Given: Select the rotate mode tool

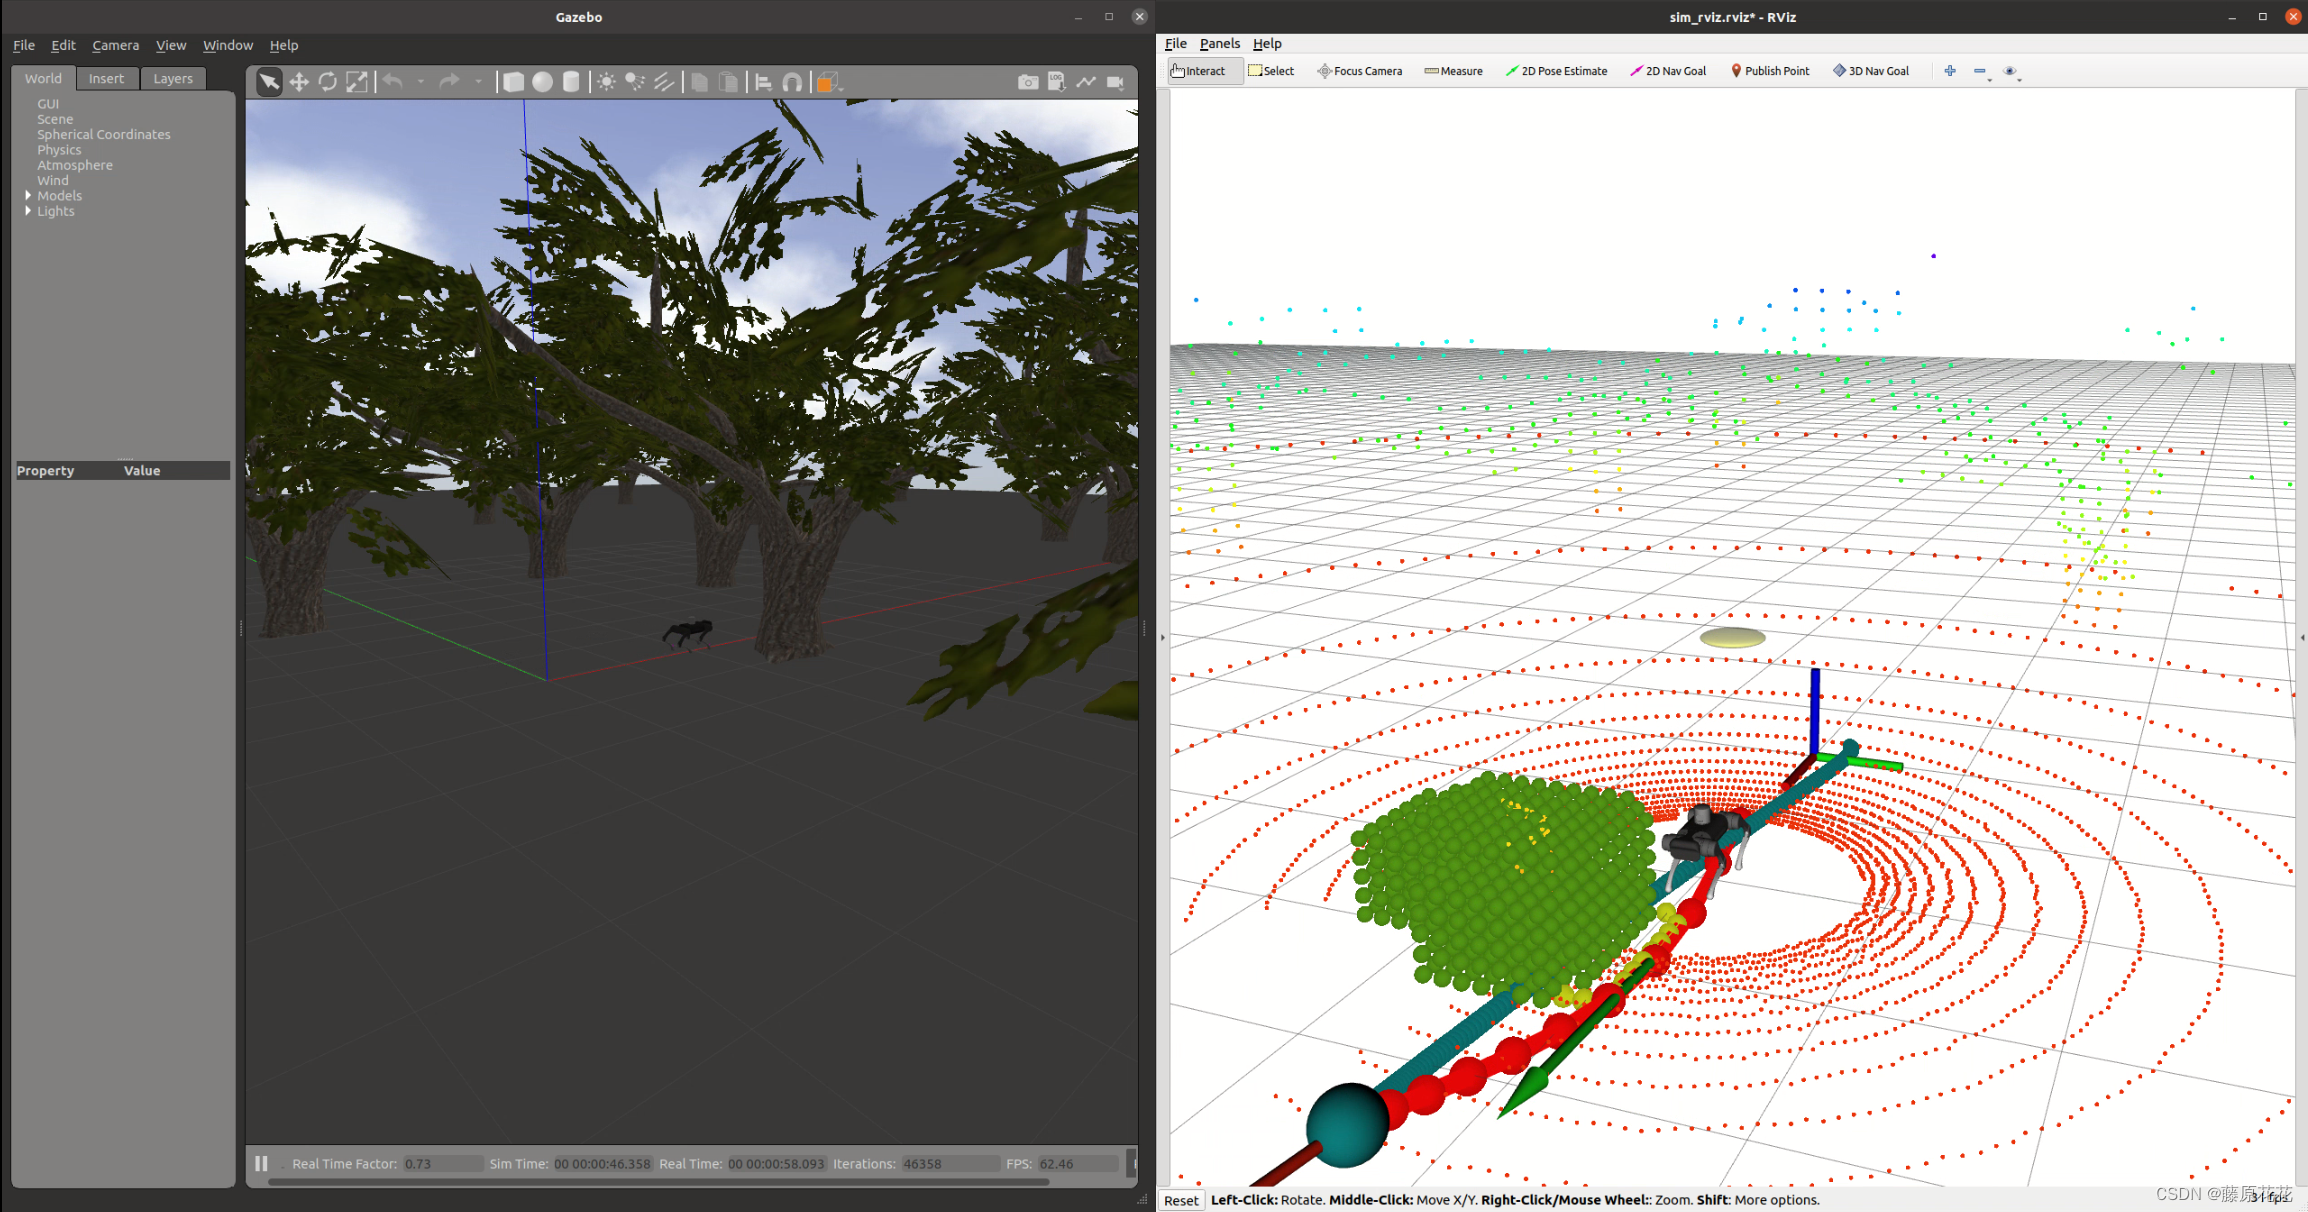Looking at the screenshot, I should point(327,82).
